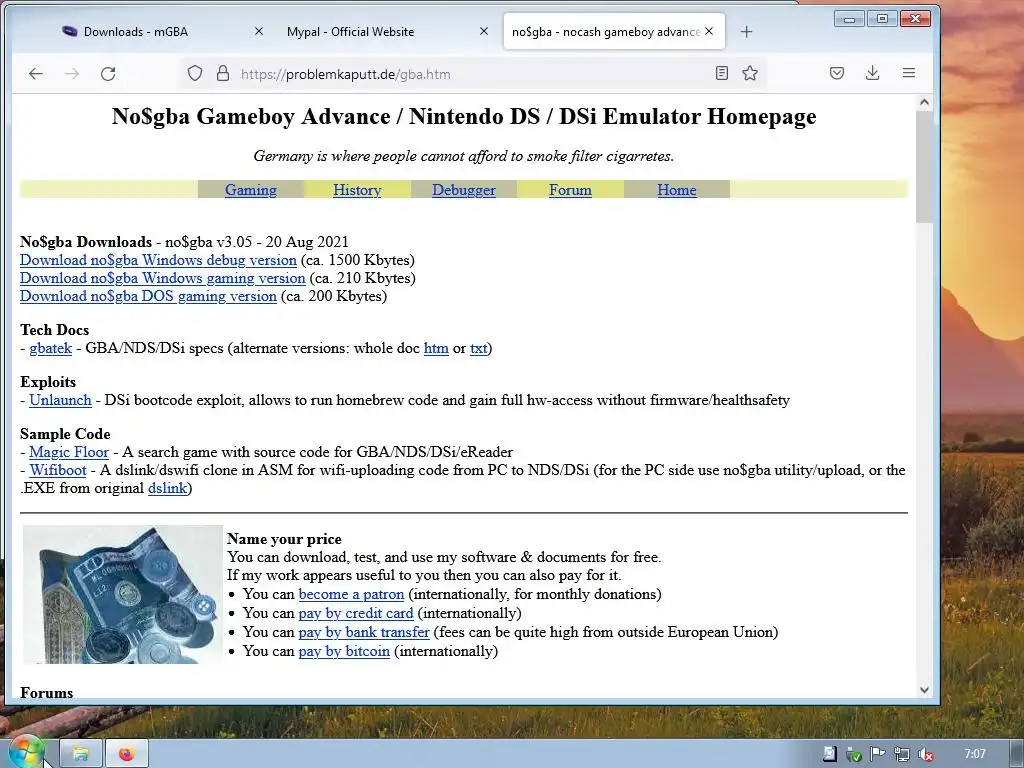Screen dimensions: 1024x768
Task: Bookmark this page with the star
Action: coord(750,73)
